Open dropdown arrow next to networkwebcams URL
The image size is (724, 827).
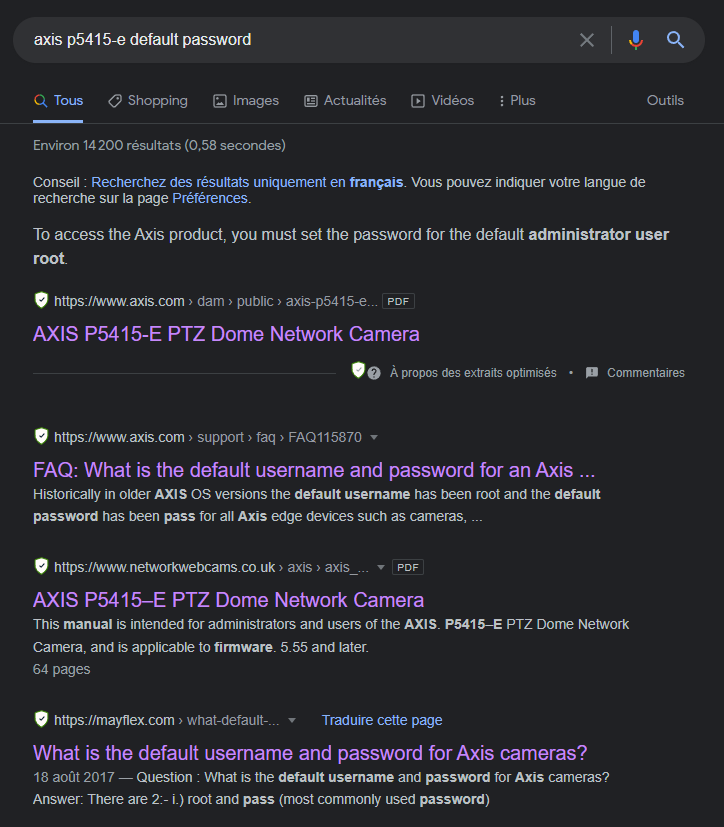point(380,567)
